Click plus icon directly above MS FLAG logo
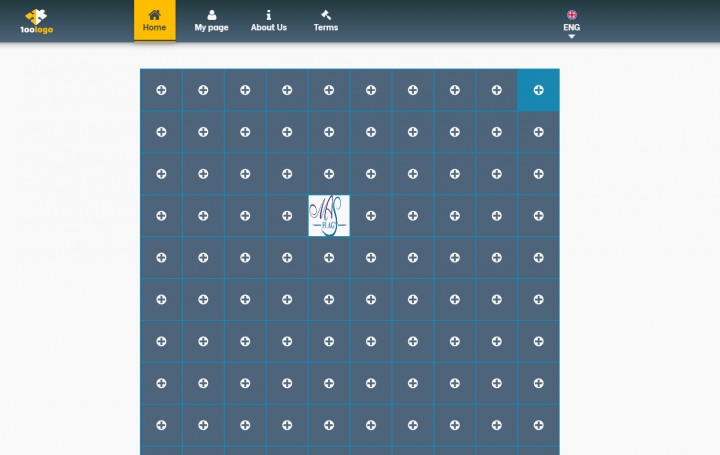The height and width of the screenshot is (455, 720). [329, 174]
